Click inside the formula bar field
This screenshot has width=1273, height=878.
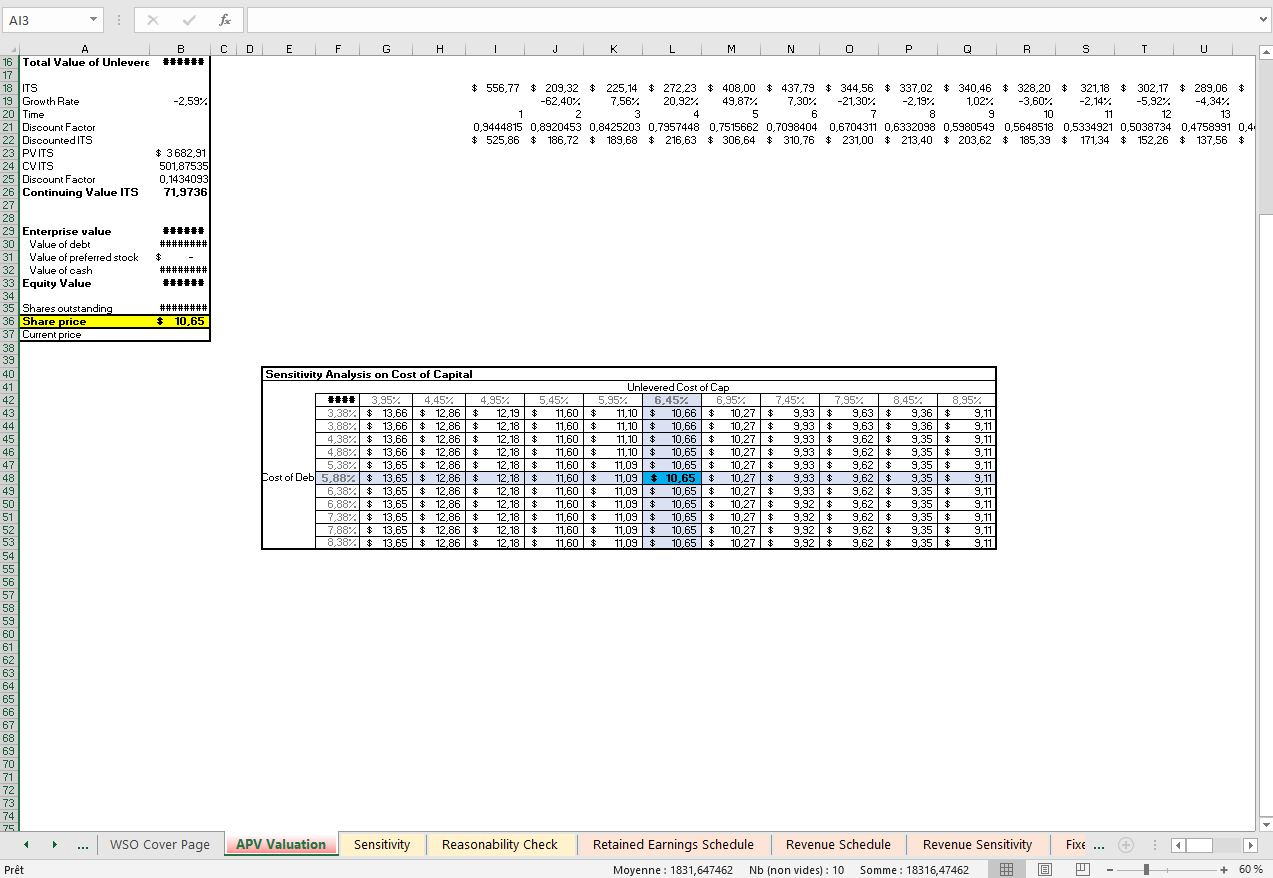pyautogui.click(x=750, y=20)
